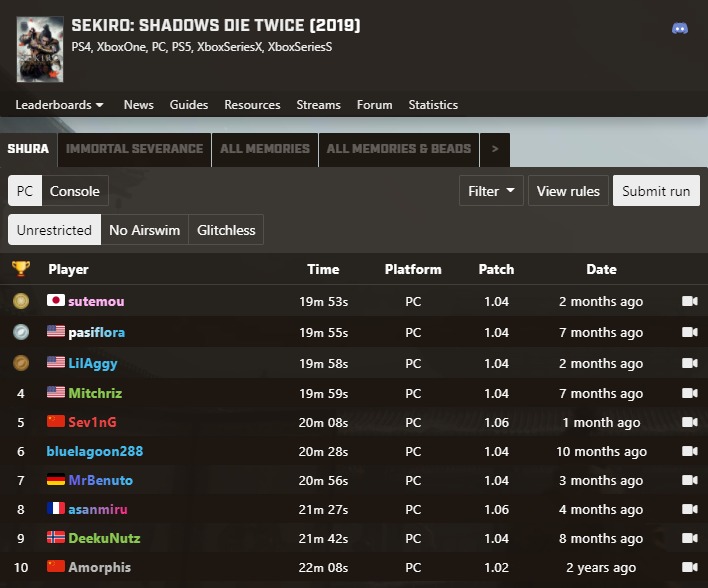
Task: Click the trophy icon in table header
Action: 20,268
